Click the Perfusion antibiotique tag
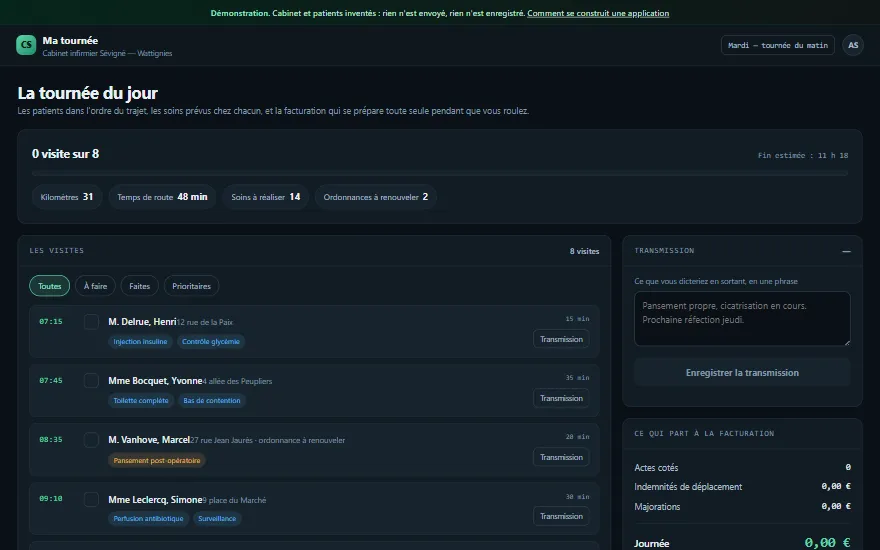The image size is (880, 550). (x=148, y=519)
